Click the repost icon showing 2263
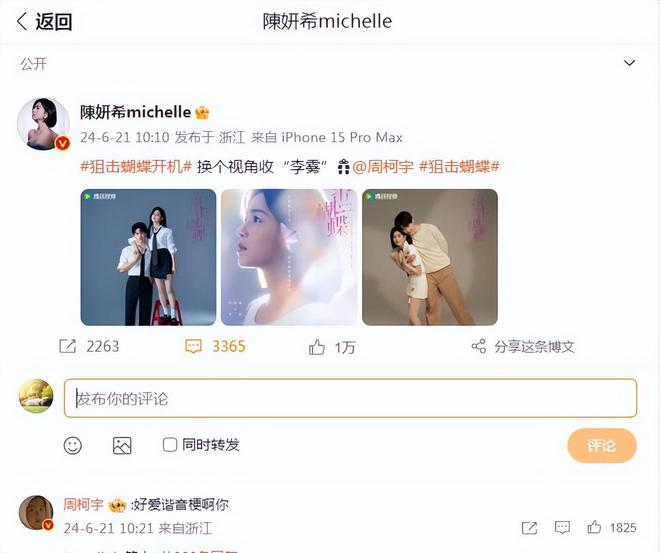 68,346
